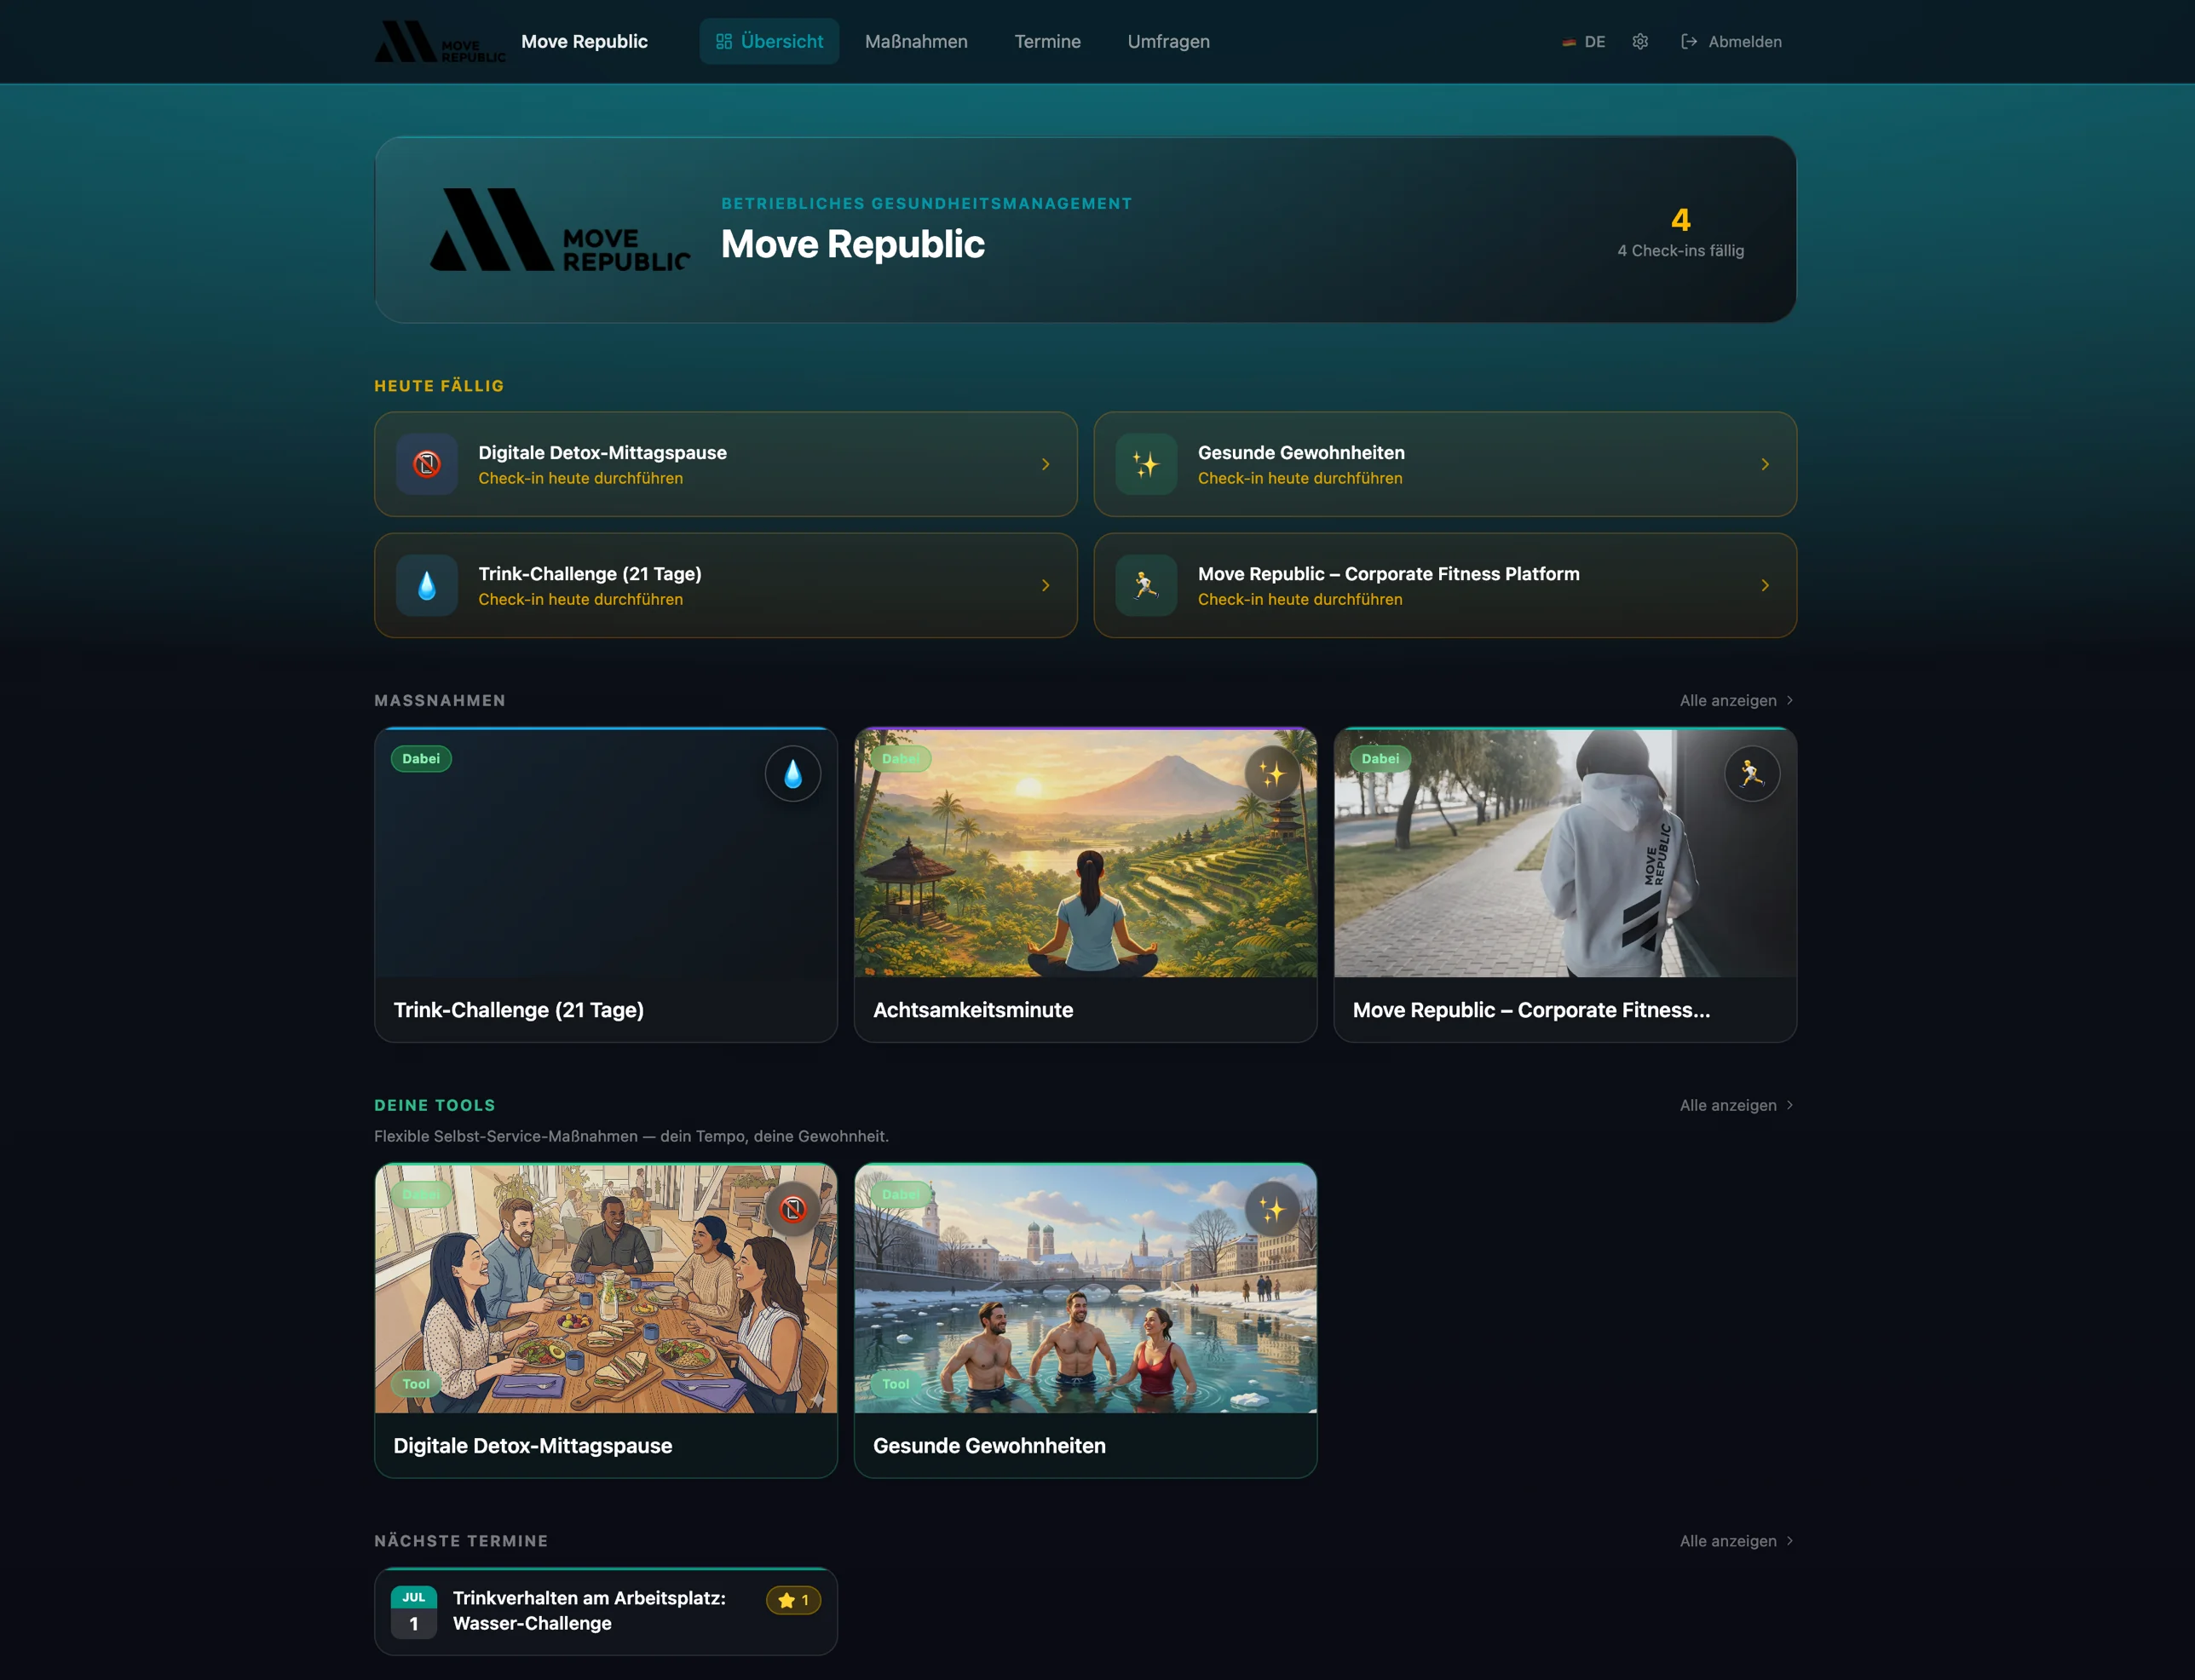Click the sparkle badge on Achtsamkeitsminute card
The width and height of the screenshot is (2195, 1680).
coord(1272,774)
